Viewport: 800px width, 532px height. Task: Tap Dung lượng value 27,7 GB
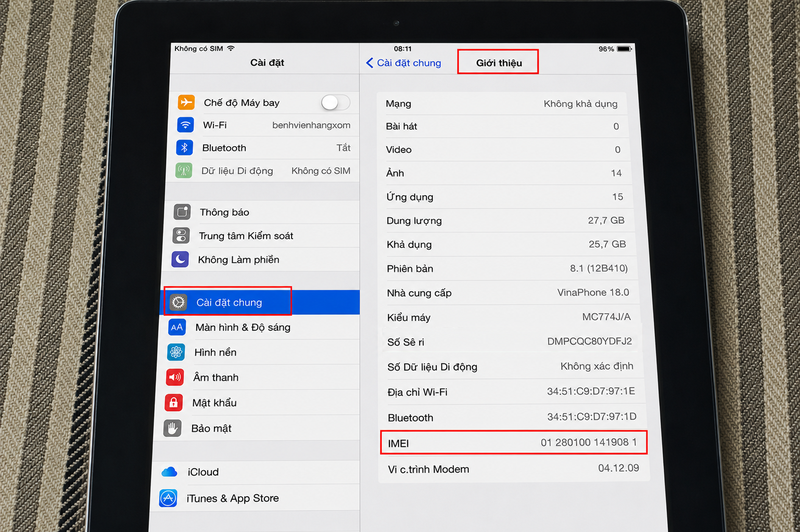point(606,220)
